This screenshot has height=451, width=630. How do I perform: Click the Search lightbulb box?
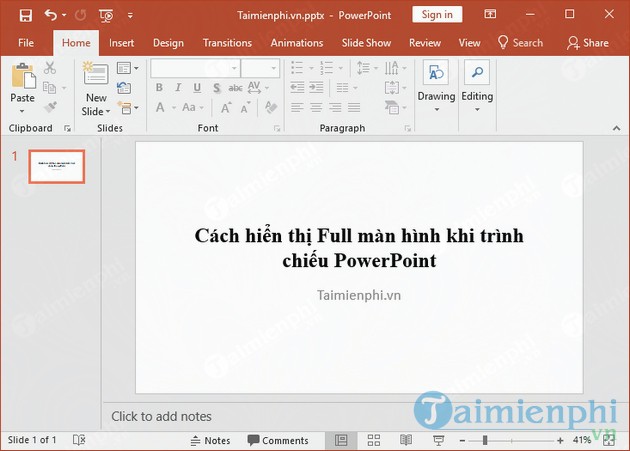520,43
